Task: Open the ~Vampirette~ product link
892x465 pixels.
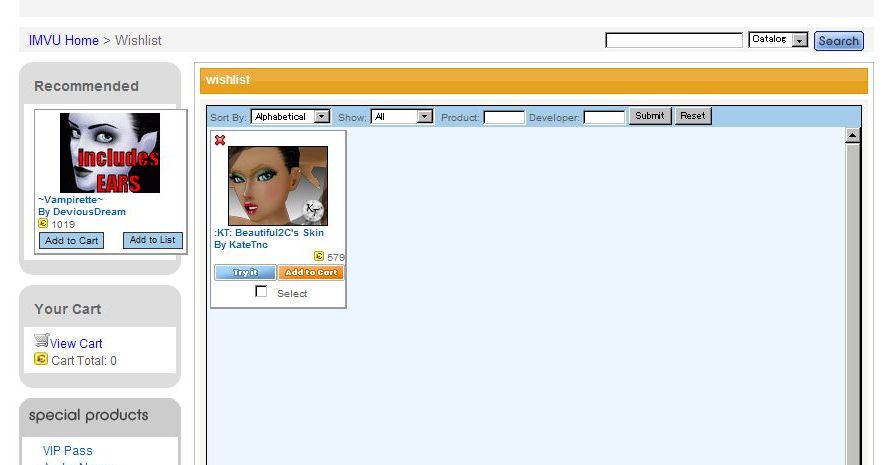Action: 71,200
